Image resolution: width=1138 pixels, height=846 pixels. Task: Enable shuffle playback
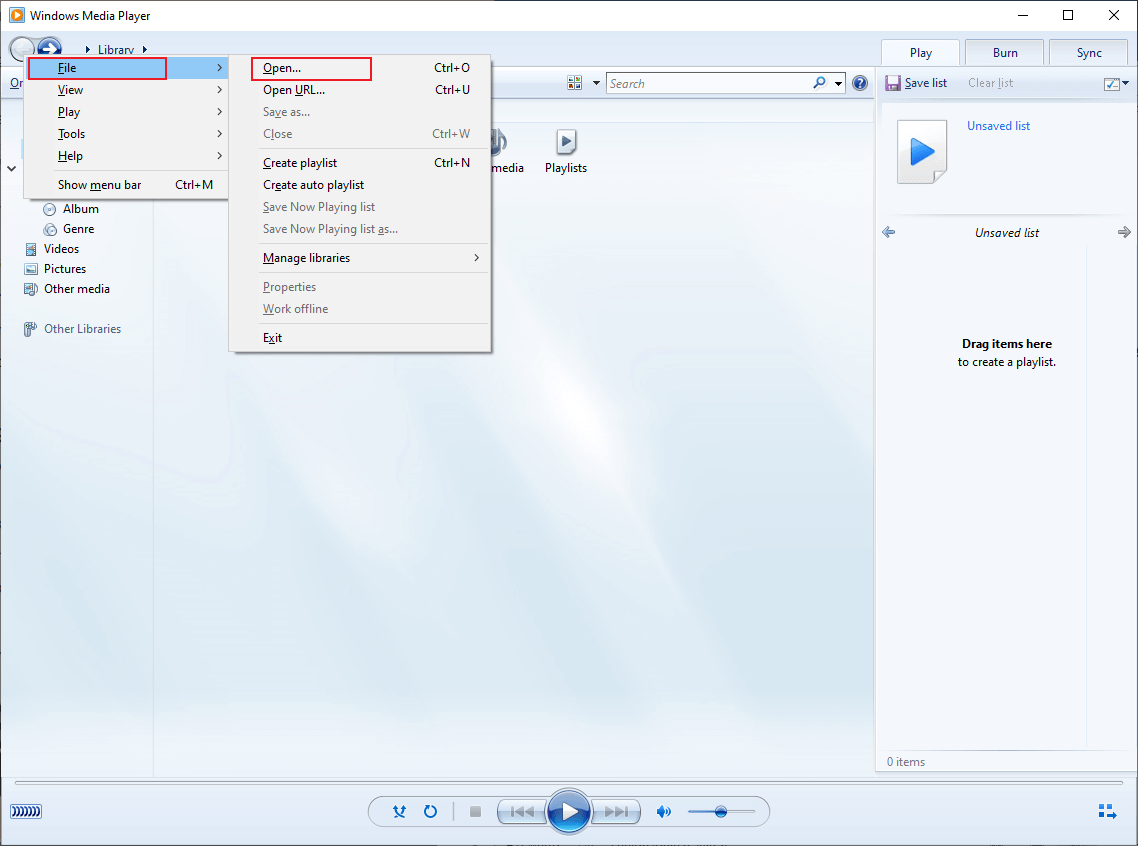(x=399, y=812)
